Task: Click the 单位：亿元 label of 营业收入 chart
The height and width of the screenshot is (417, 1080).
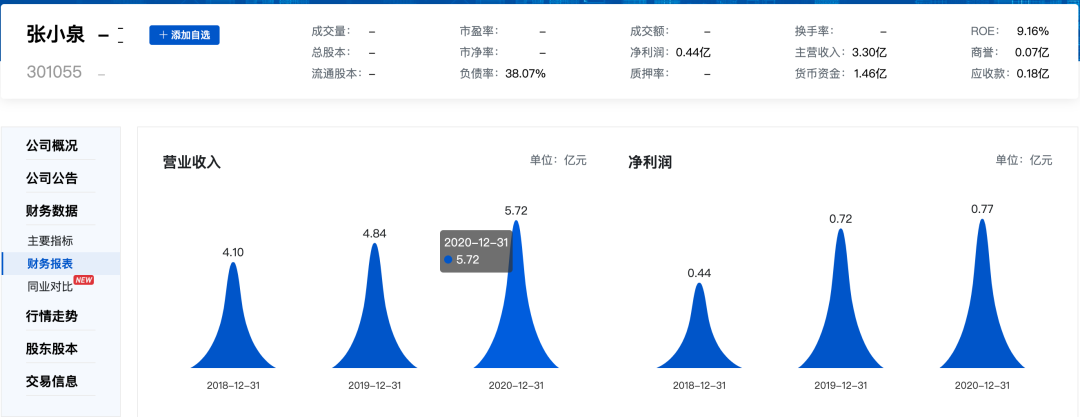Action: [558, 160]
